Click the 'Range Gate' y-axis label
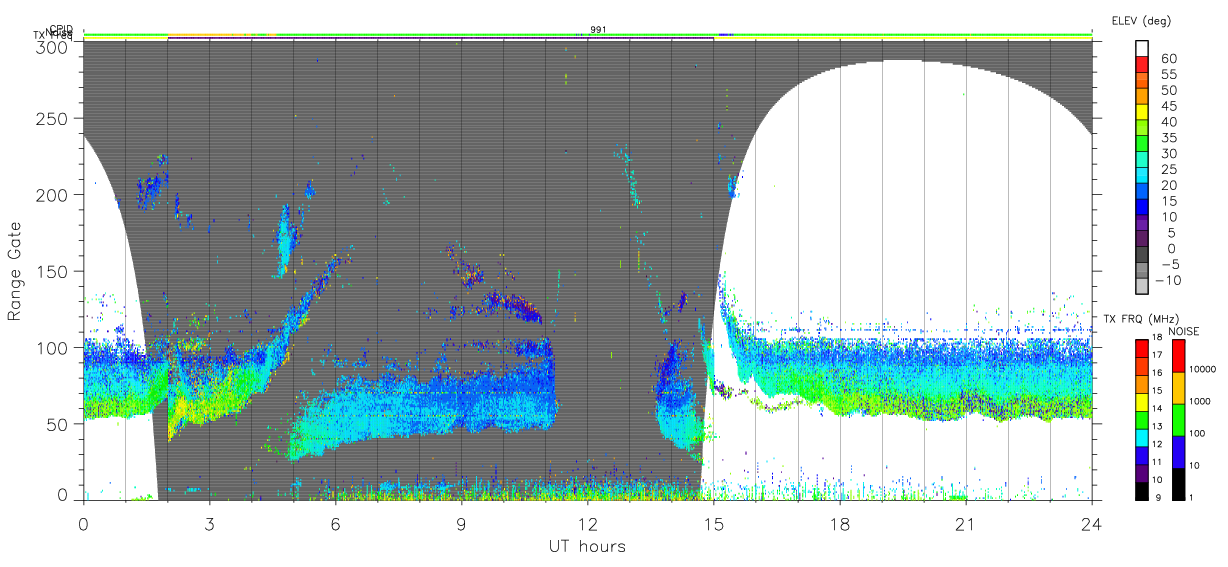The image size is (1228, 567). pos(14,271)
